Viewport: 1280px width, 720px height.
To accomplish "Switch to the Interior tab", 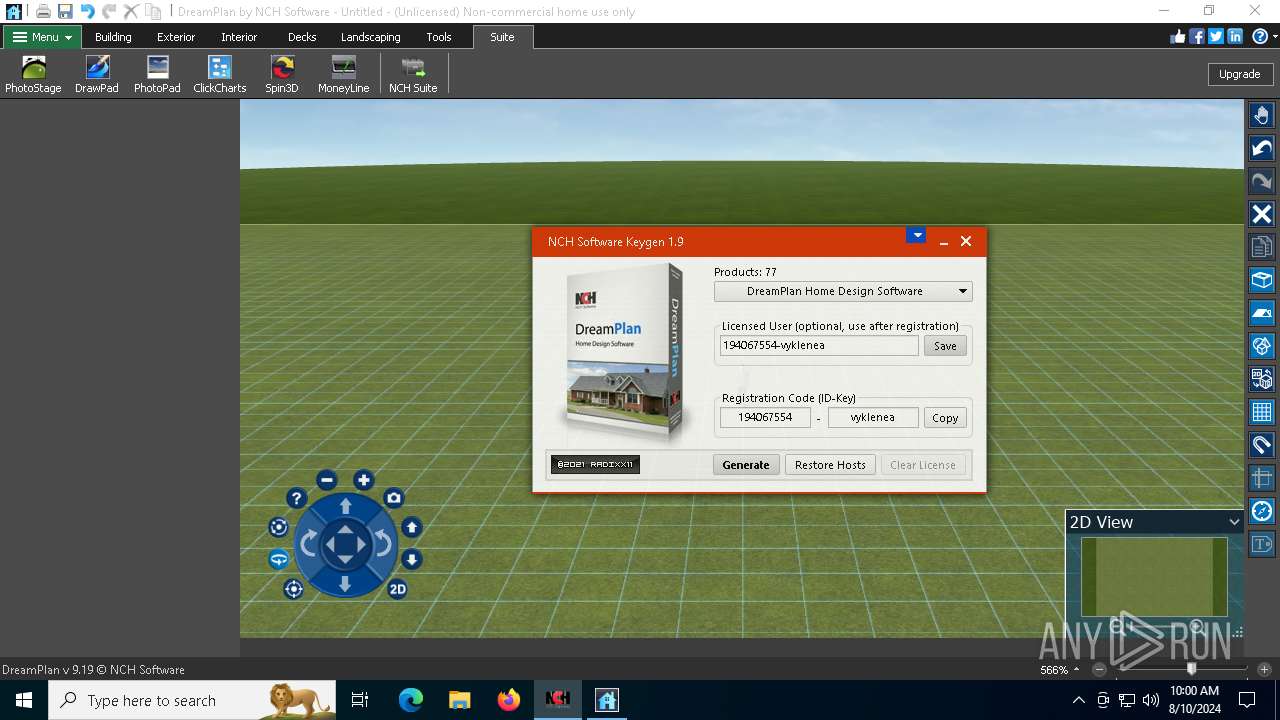I will click(239, 37).
